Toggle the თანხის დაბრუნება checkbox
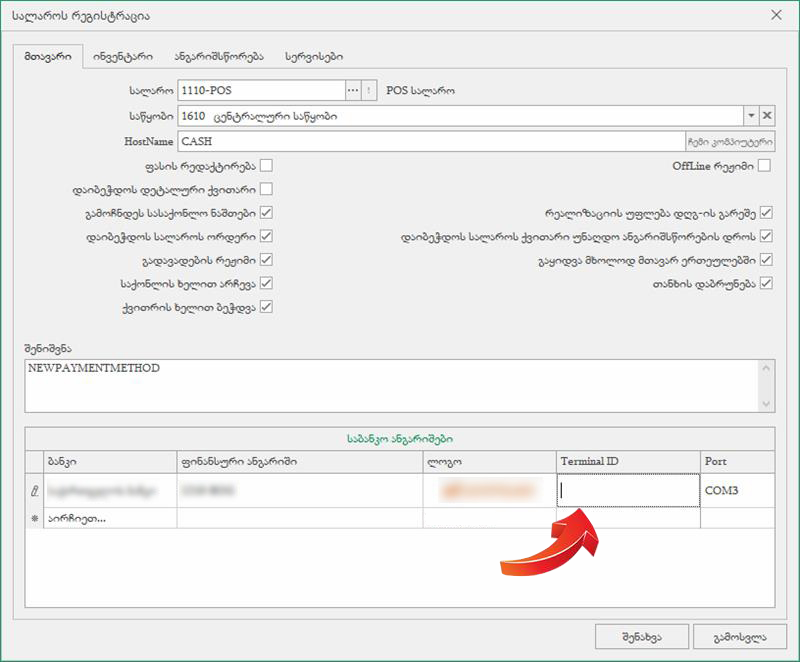Viewport: 800px width, 662px height. [x=766, y=283]
